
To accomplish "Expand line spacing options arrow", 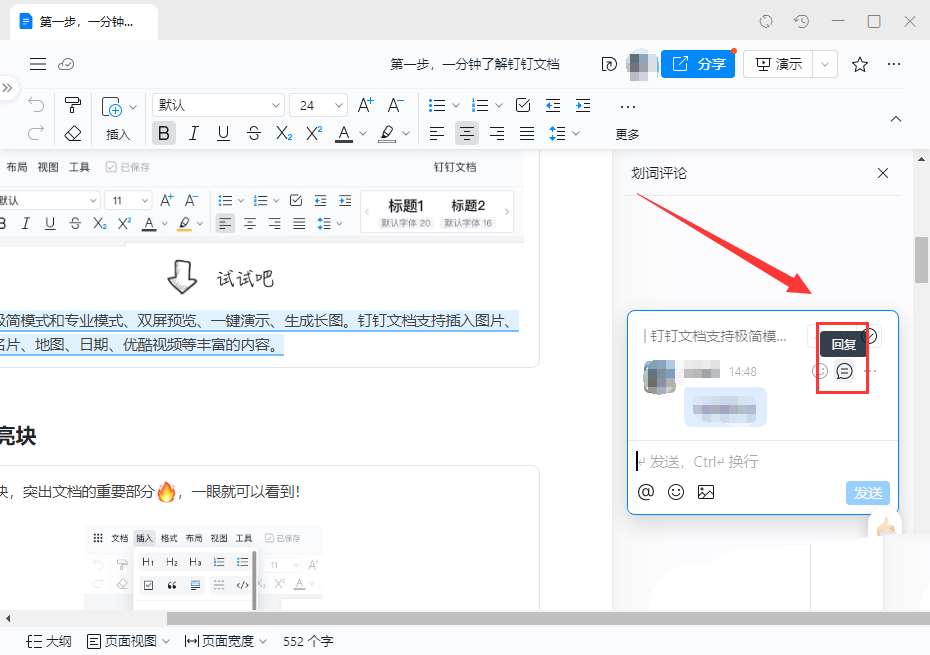I will coord(575,133).
